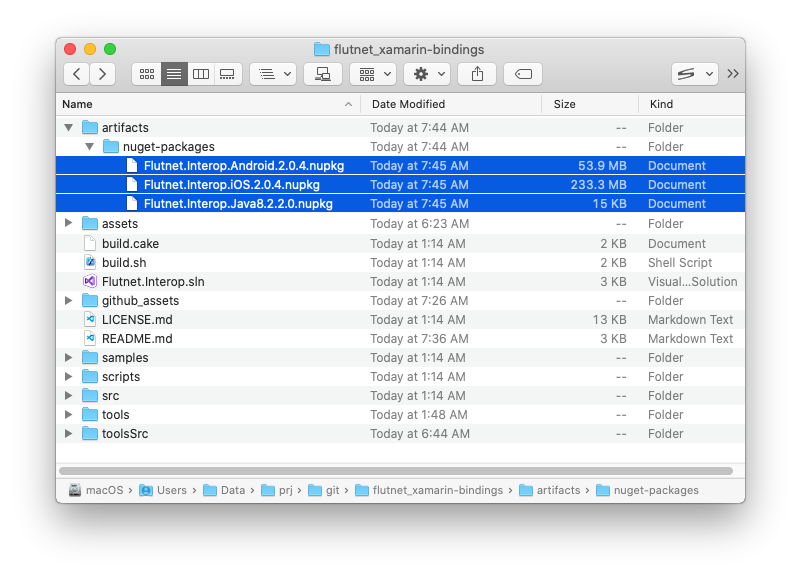Collapse the nuget-packages folder
This screenshot has width=801, height=577.
click(89, 147)
